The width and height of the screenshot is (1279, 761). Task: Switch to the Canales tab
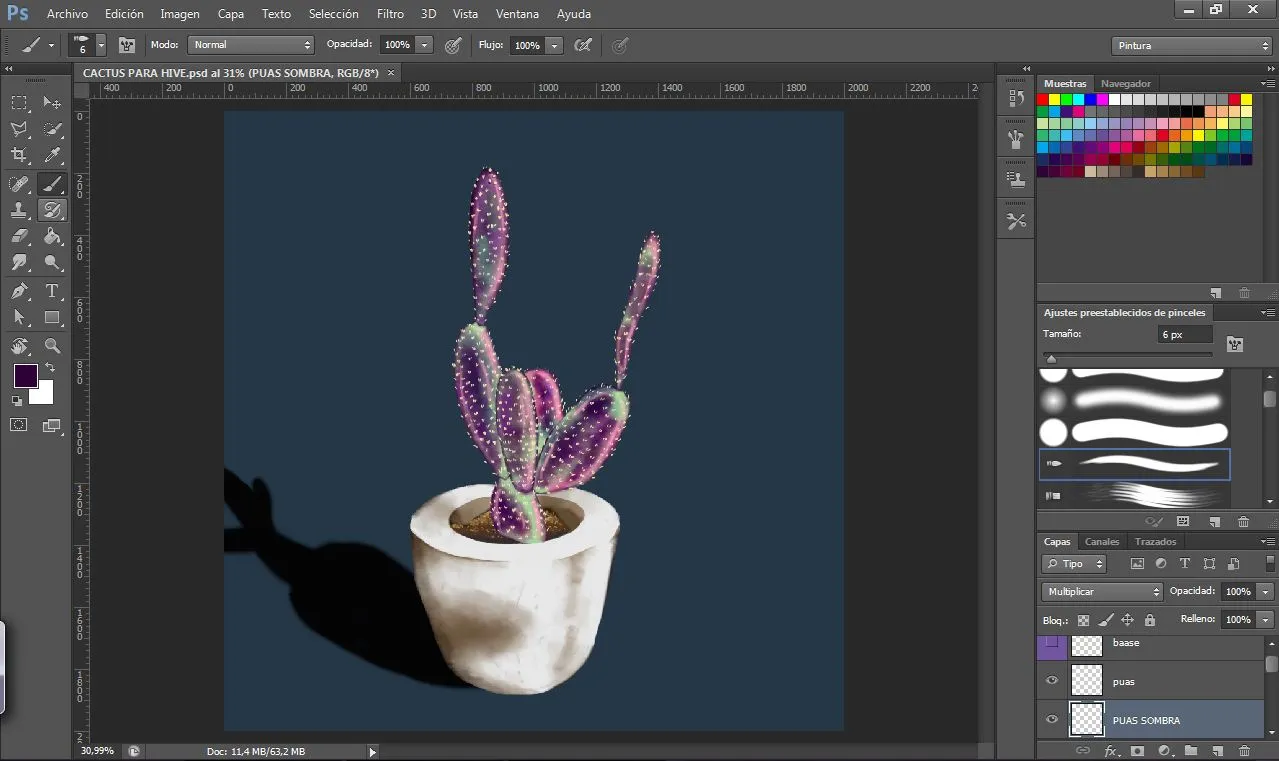pyautogui.click(x=1102, y=542)
